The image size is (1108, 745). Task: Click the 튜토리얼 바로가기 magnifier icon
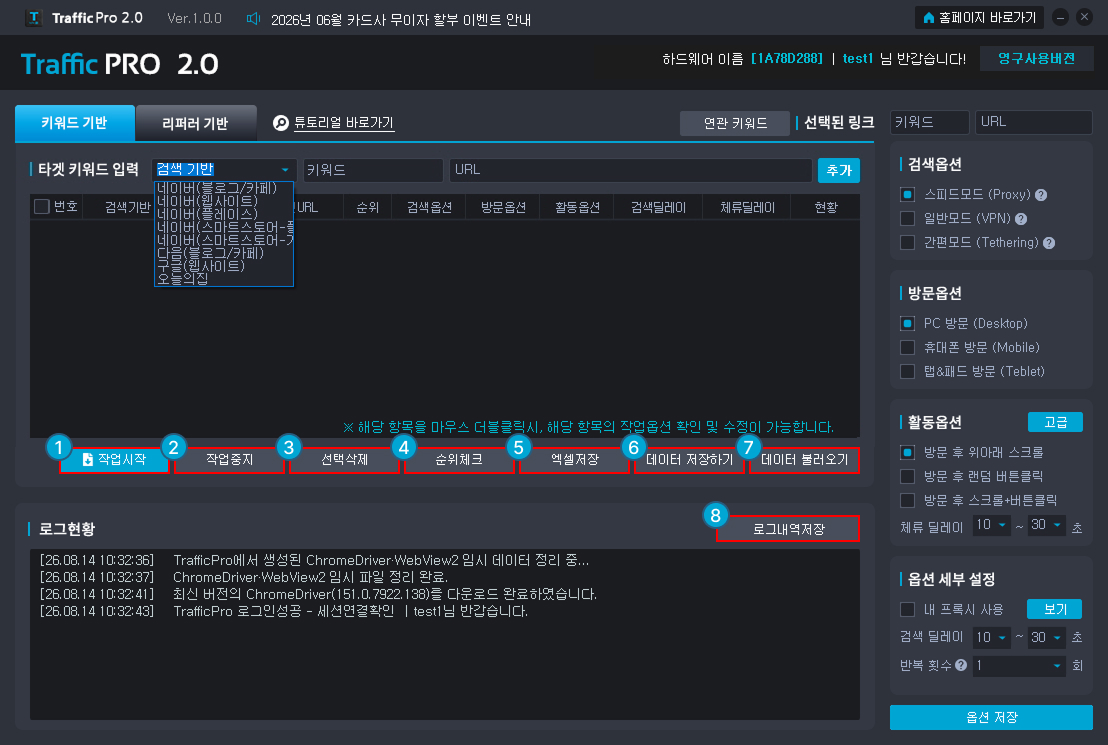point(281,123)
